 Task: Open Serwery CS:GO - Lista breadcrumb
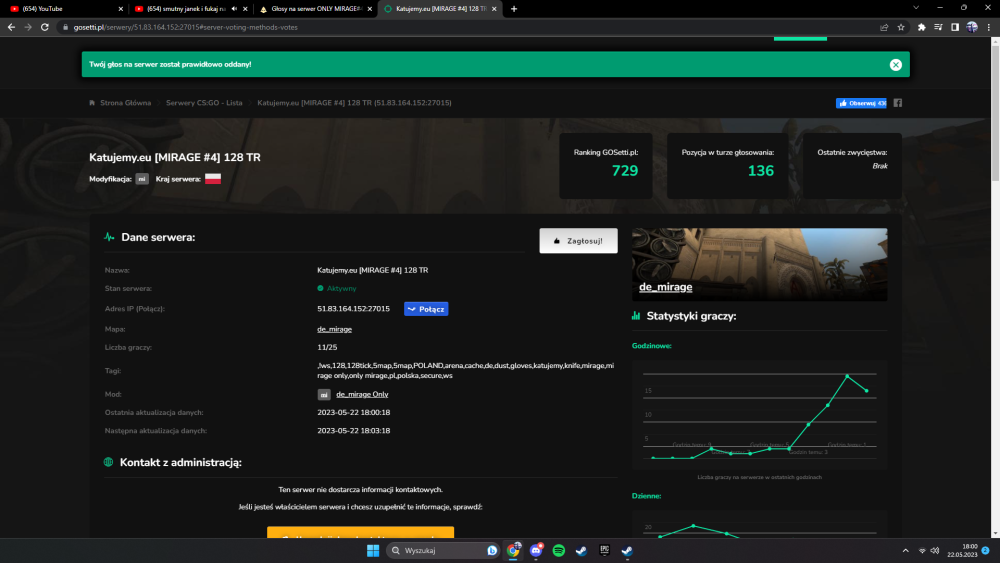point(204,103)
